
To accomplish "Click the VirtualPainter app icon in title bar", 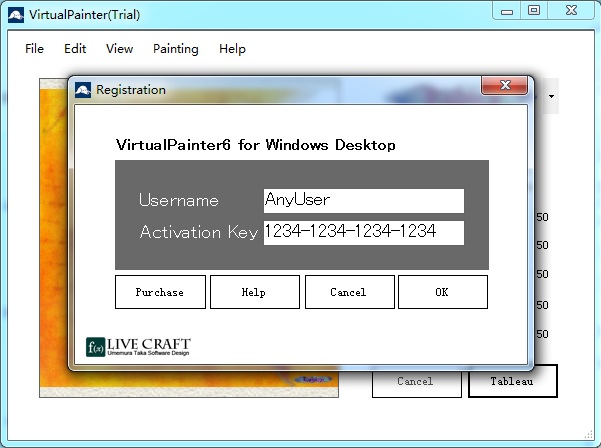I will tap(16, 15).
